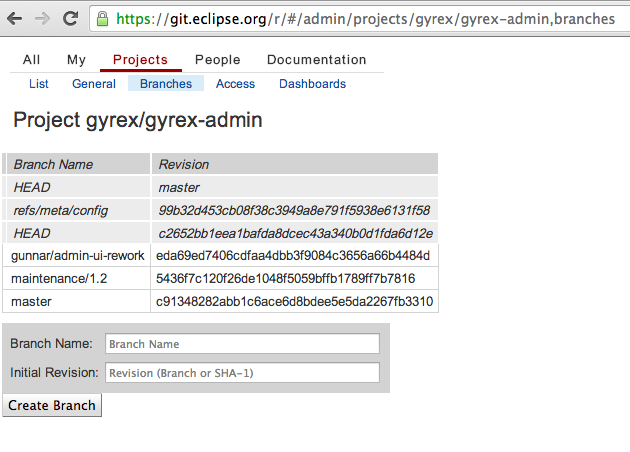Open the My top menu

(76, 60)
